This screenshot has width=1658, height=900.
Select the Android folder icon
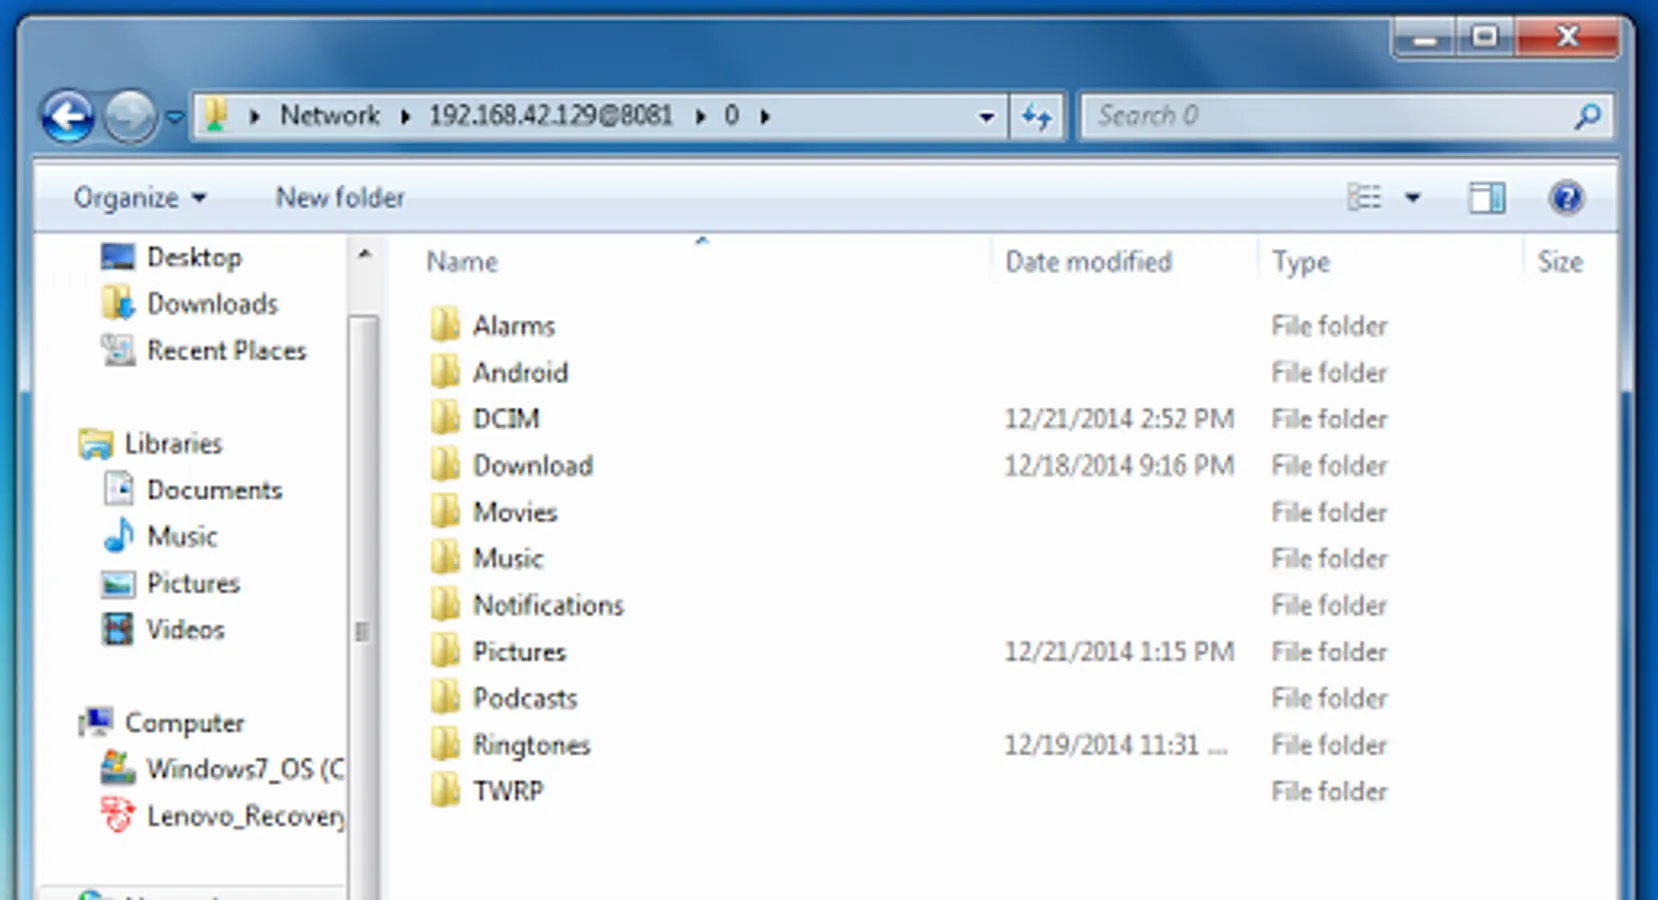445,372
